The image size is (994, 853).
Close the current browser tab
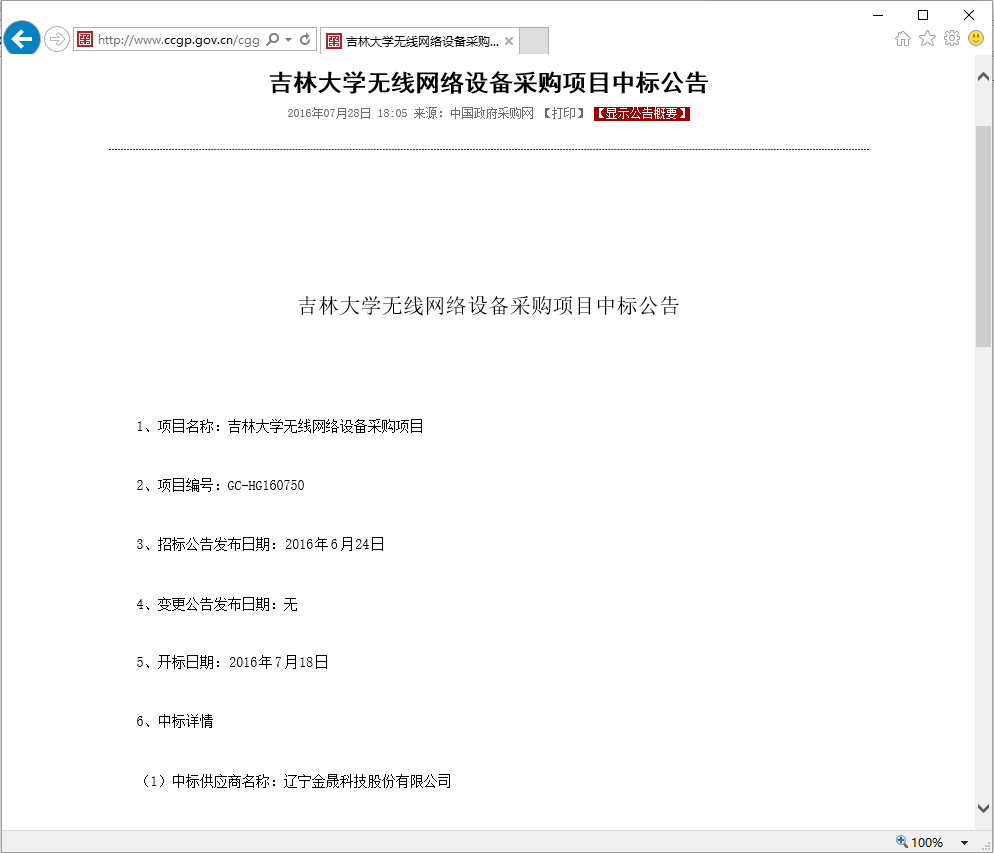(x=509, y=41)
